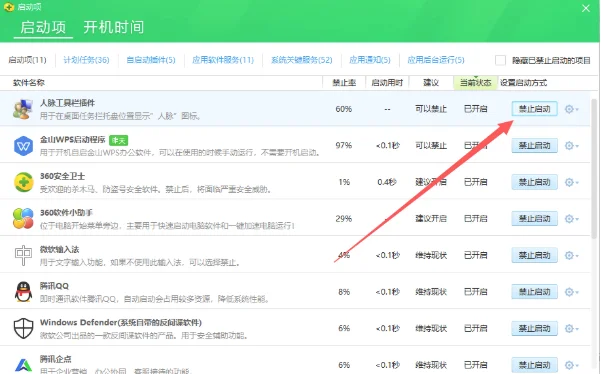Switch to the 启动项 main tab
This screenshot has width=601, height=374.
point(43,27)
